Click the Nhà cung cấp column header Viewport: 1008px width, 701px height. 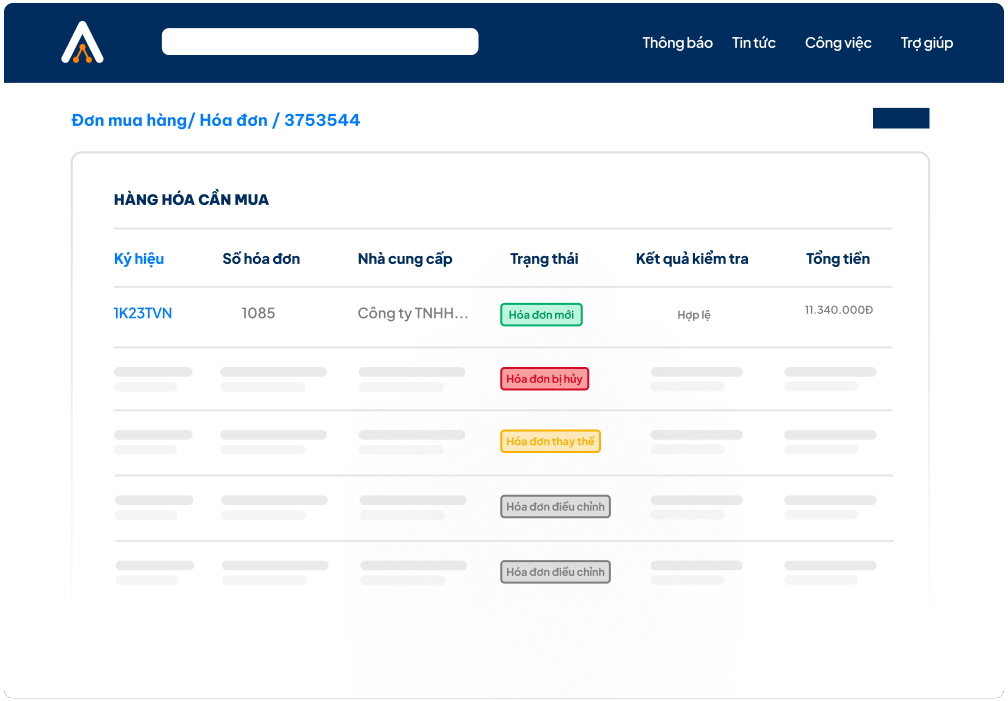coord(405,259)
